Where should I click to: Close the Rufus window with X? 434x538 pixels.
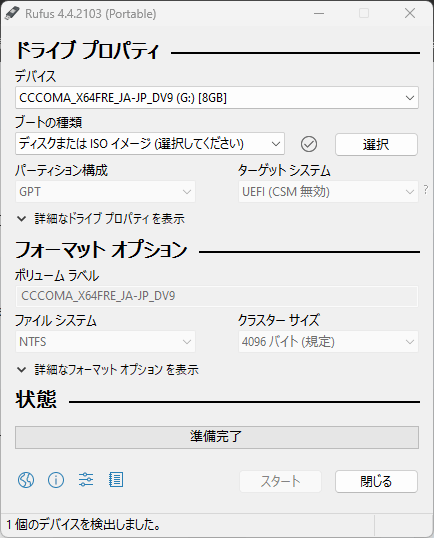410,14
